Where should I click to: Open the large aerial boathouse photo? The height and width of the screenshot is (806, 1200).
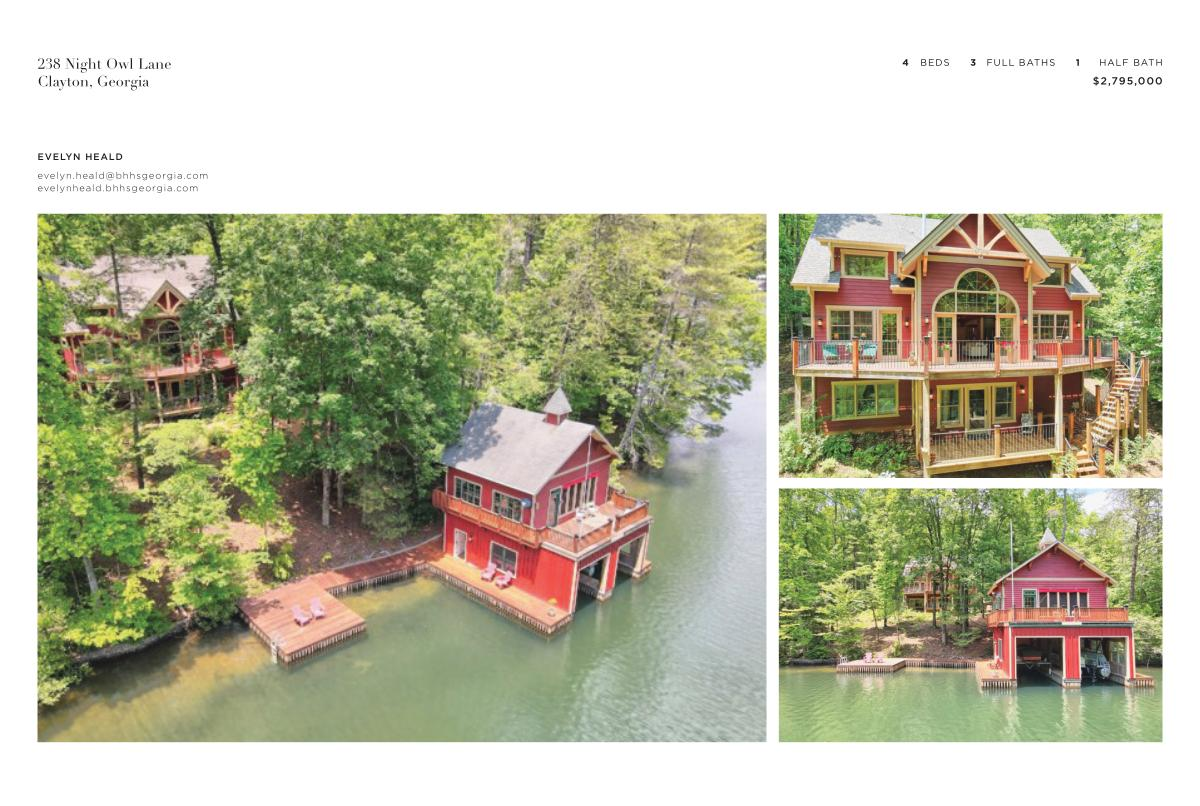pyautogui.click(x=402, y=478)
